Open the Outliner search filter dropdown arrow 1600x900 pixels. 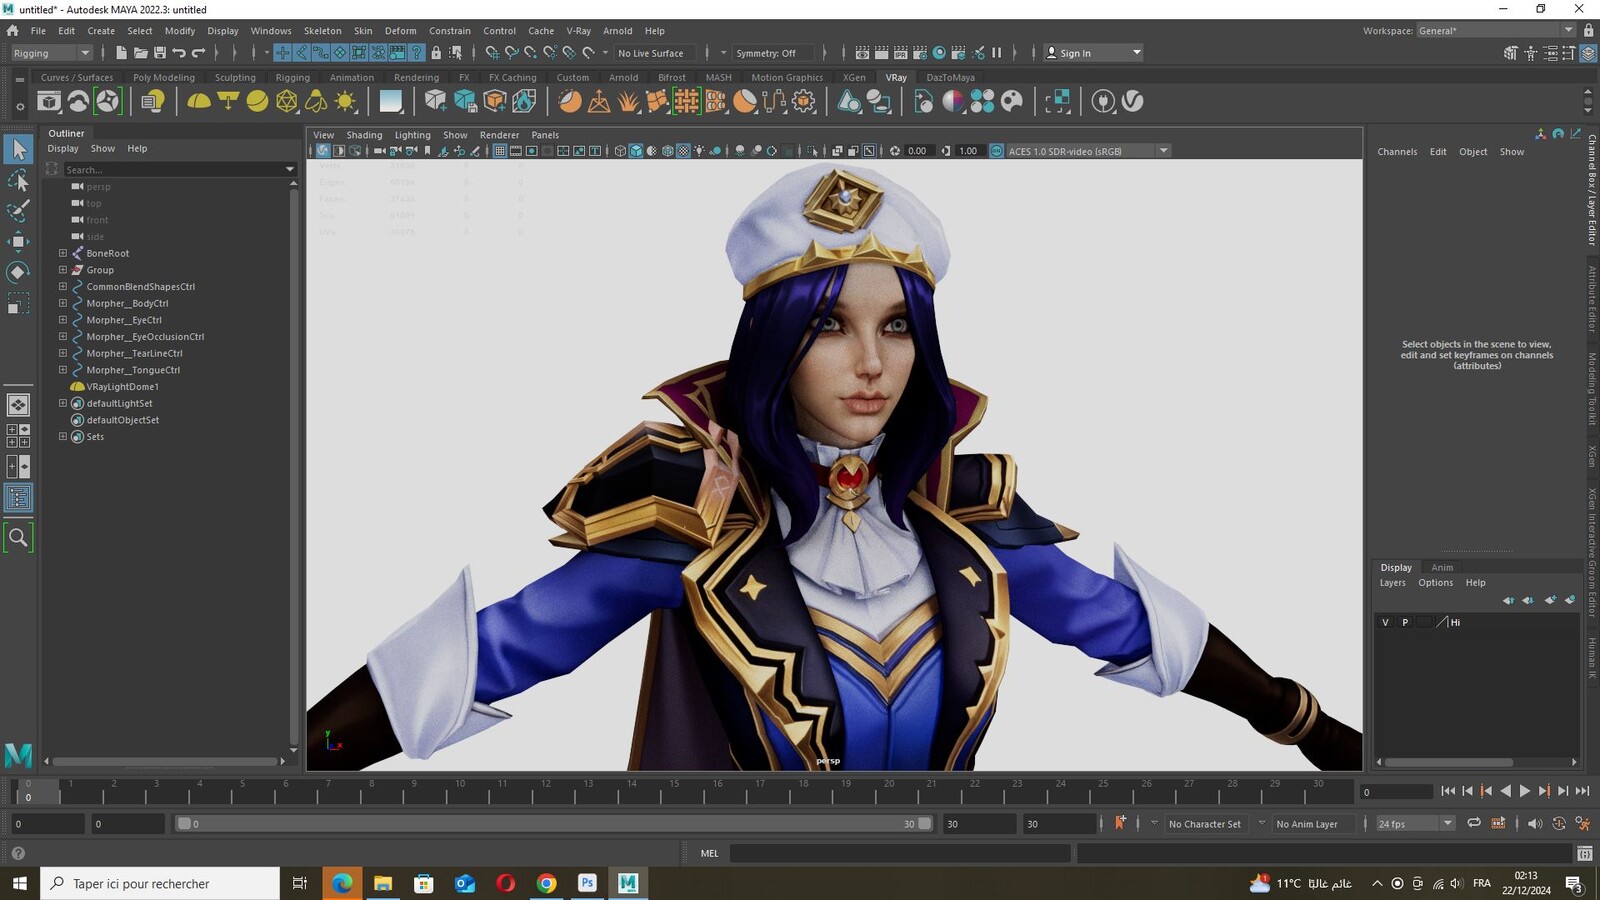[x=290, y=170]
